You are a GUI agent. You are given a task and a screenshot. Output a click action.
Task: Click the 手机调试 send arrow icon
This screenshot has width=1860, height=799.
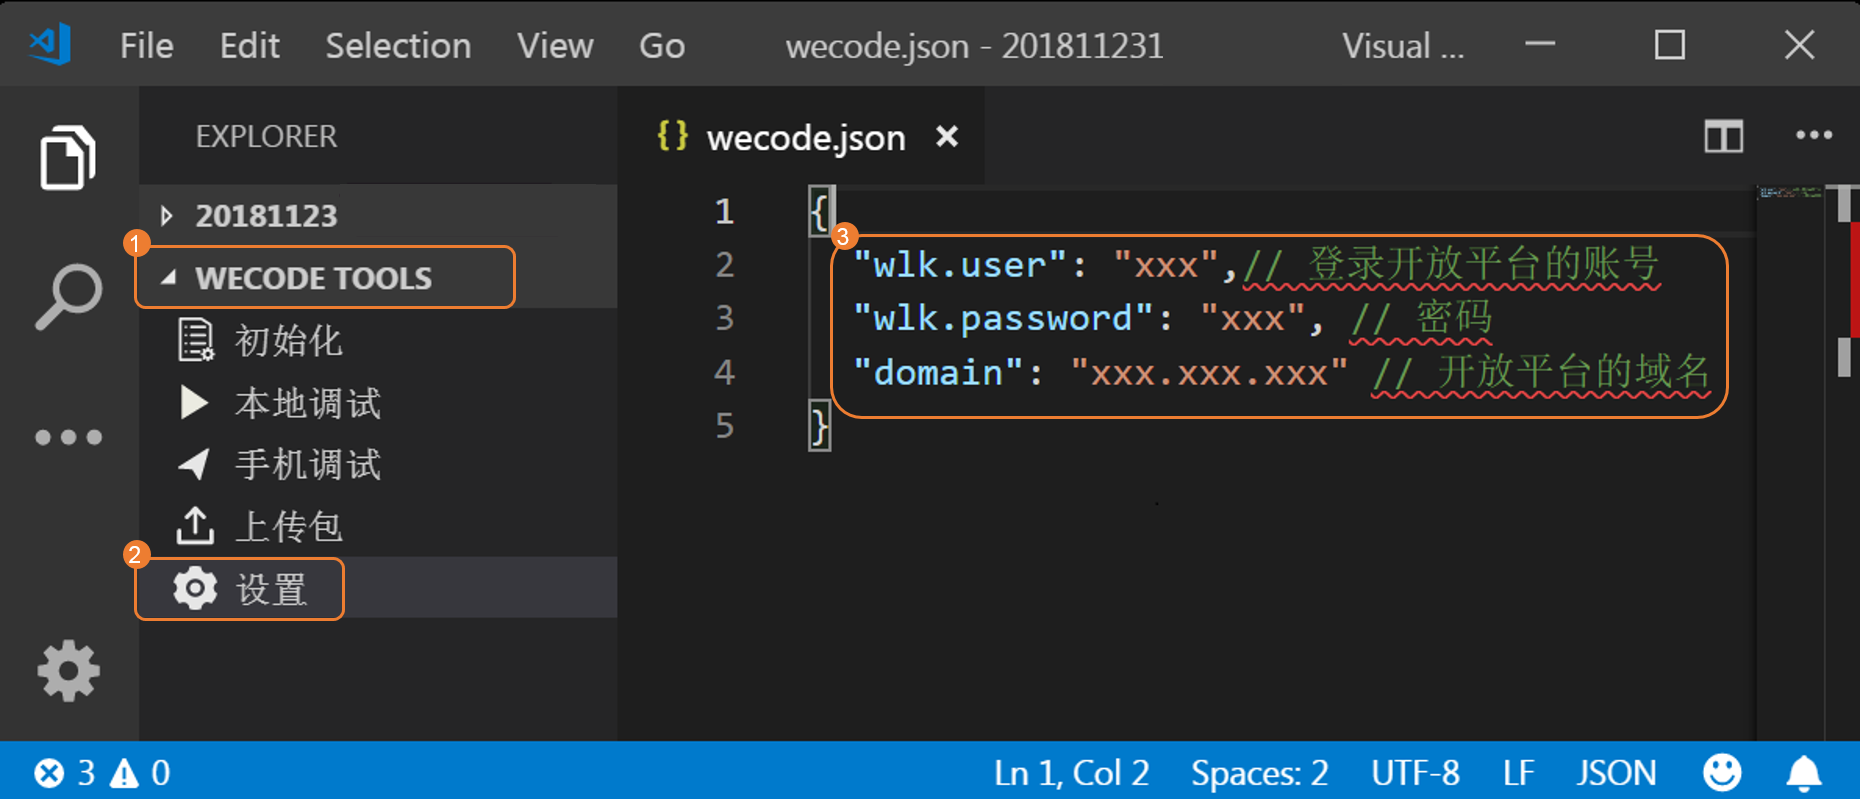click(x=194, y=463)
